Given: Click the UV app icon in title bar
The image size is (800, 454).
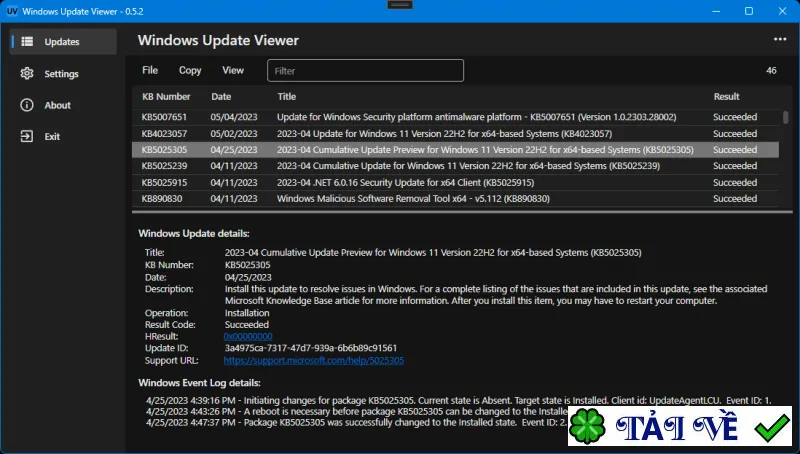Looking at the screenshot, I should point(12,11).
